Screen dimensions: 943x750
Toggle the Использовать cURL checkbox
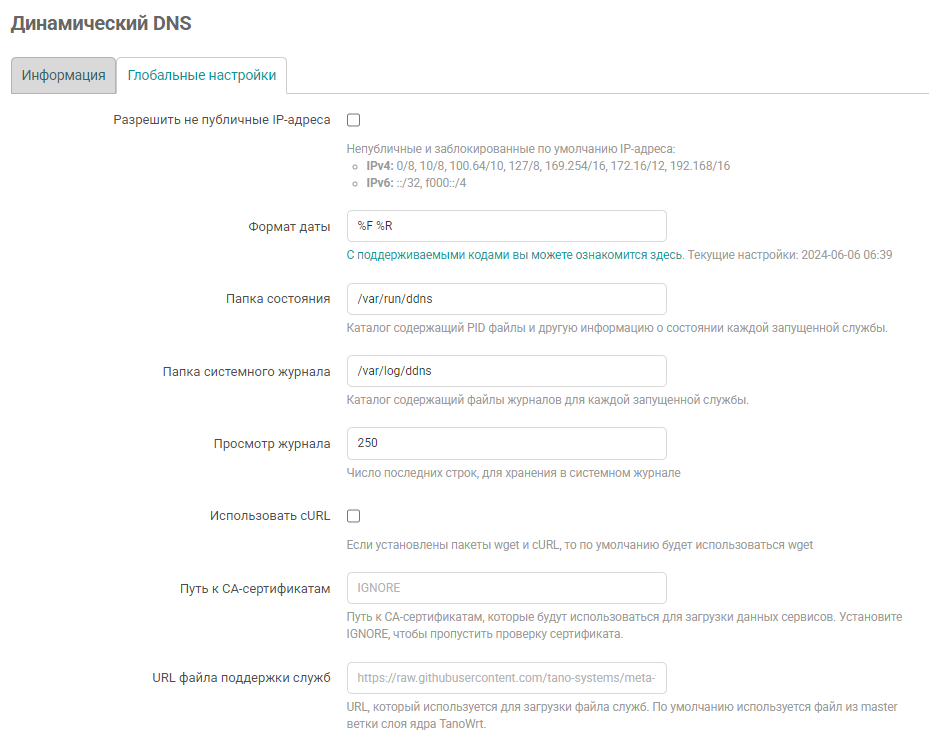pyautogui.click(x=353, y=516)
